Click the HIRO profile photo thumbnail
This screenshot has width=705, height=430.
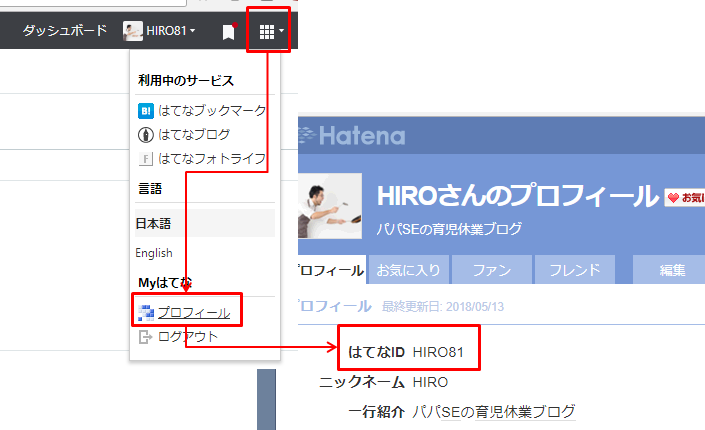coord(330,206)
